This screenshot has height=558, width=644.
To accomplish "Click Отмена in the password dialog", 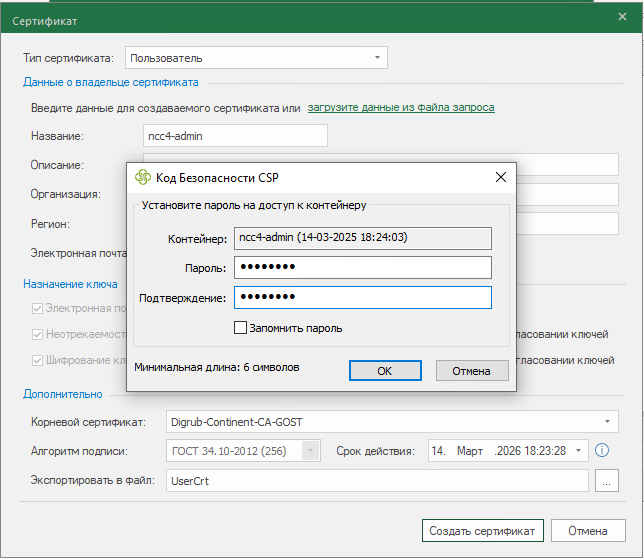I will pos(472,371).
